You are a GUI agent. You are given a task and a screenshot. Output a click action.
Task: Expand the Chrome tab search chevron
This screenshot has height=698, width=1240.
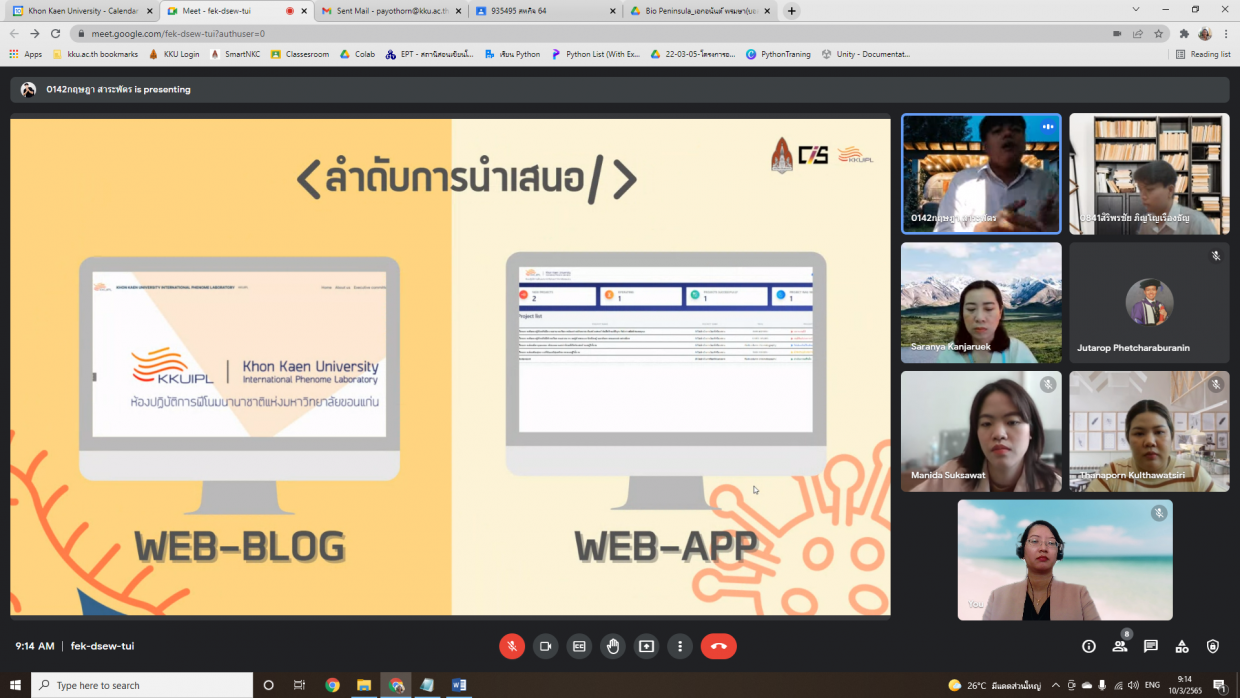click(1136, 10)
